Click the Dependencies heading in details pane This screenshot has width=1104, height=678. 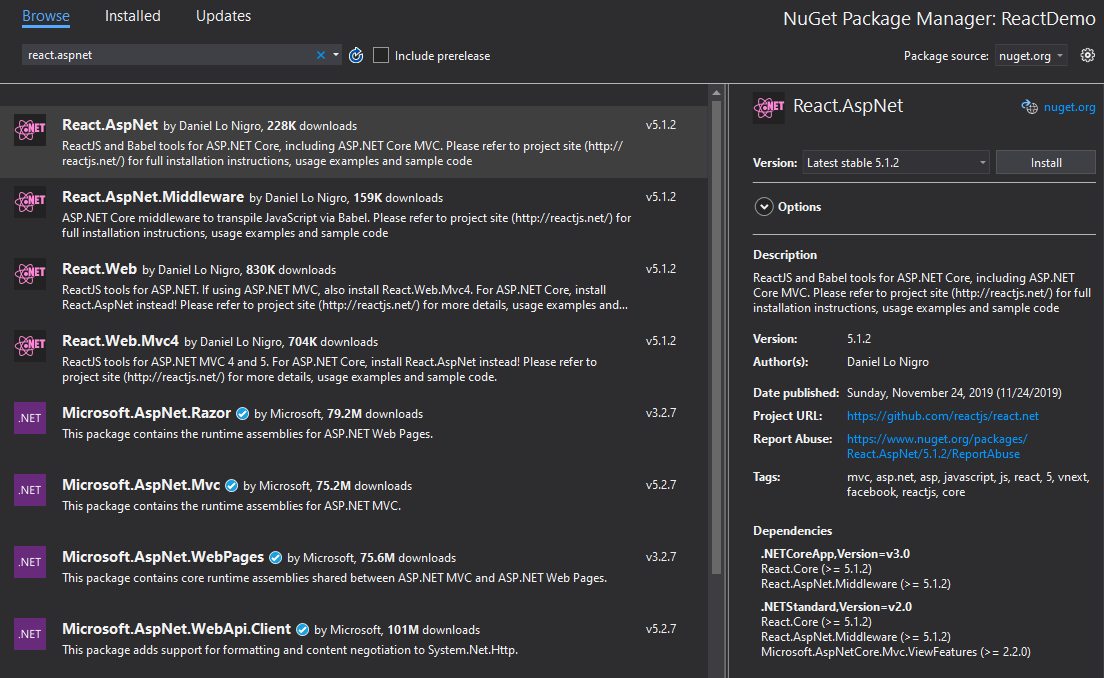pyautogui.click(x=792, y=531)
